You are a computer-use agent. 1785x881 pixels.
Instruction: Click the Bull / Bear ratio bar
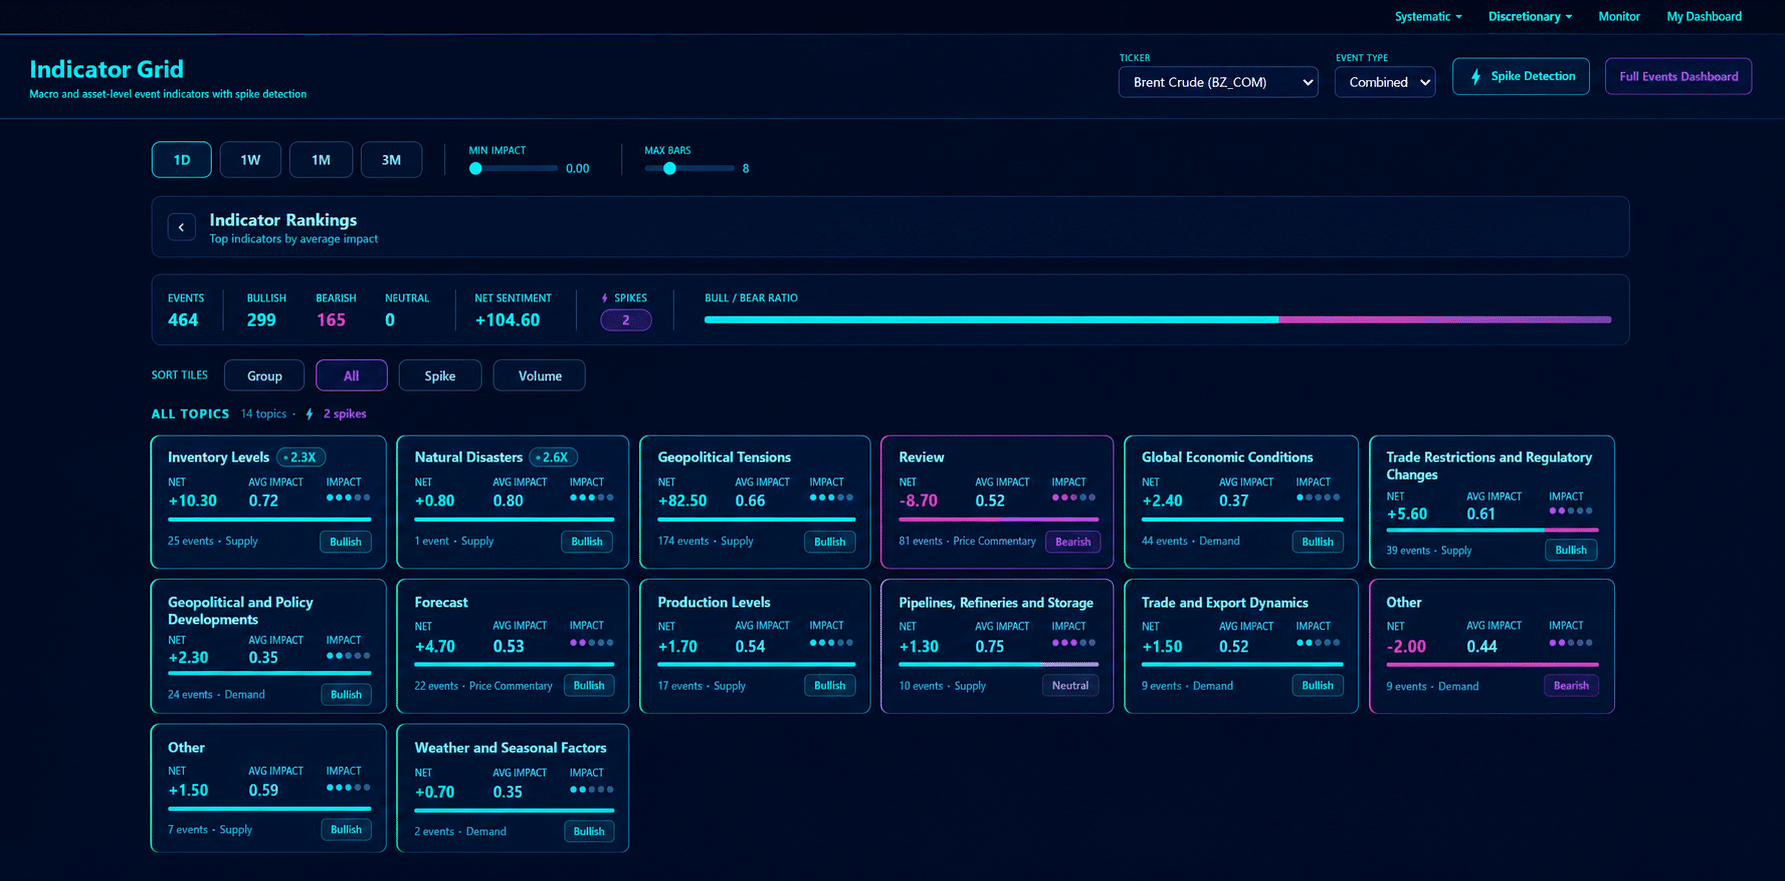click(x=1157, y=320)
